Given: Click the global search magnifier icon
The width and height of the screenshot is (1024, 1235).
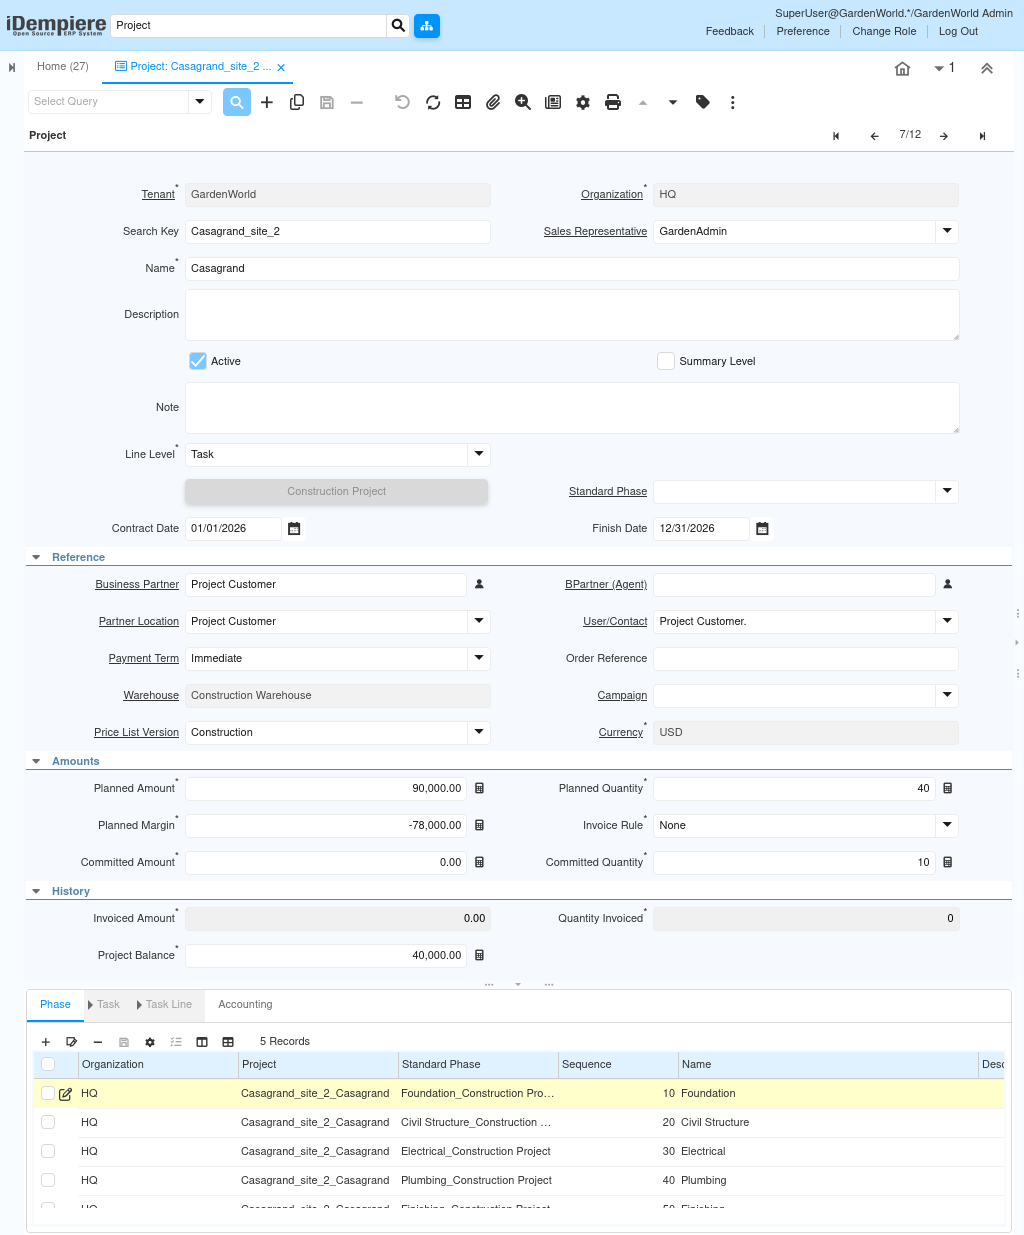Looking at the screenshot, I should 399,25.
